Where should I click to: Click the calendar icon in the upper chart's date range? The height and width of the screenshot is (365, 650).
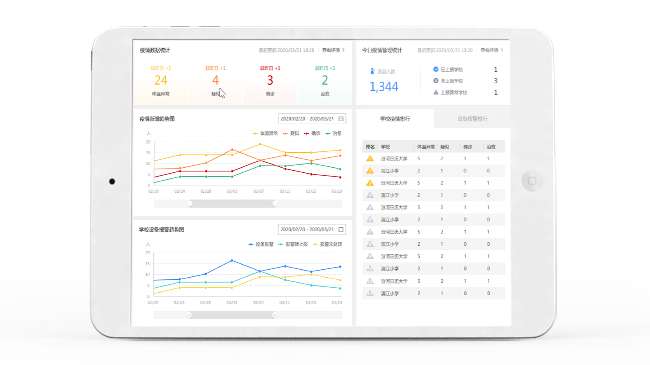coord(341,119)
